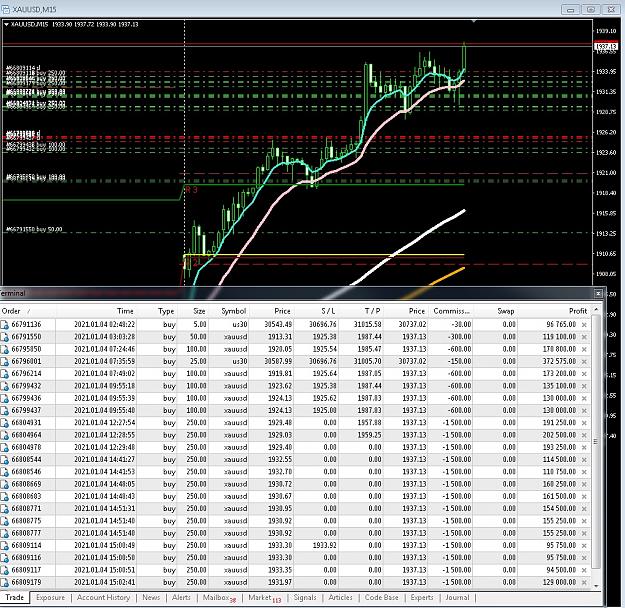Click the order icon for ticket 66791550

[5, 337]
